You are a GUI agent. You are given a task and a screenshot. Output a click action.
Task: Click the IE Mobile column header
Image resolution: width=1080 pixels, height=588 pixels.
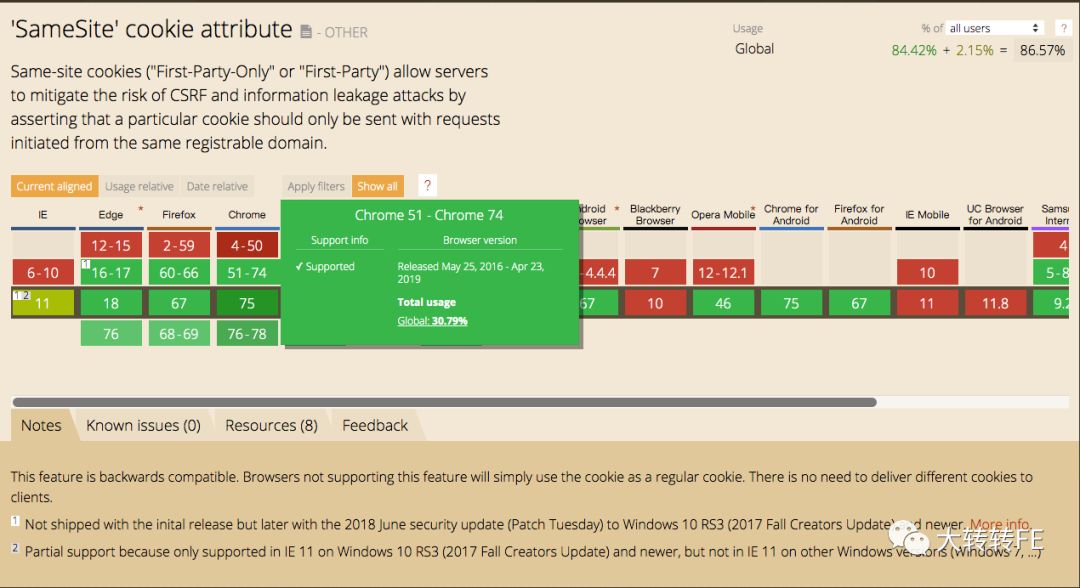pos(927,215)
